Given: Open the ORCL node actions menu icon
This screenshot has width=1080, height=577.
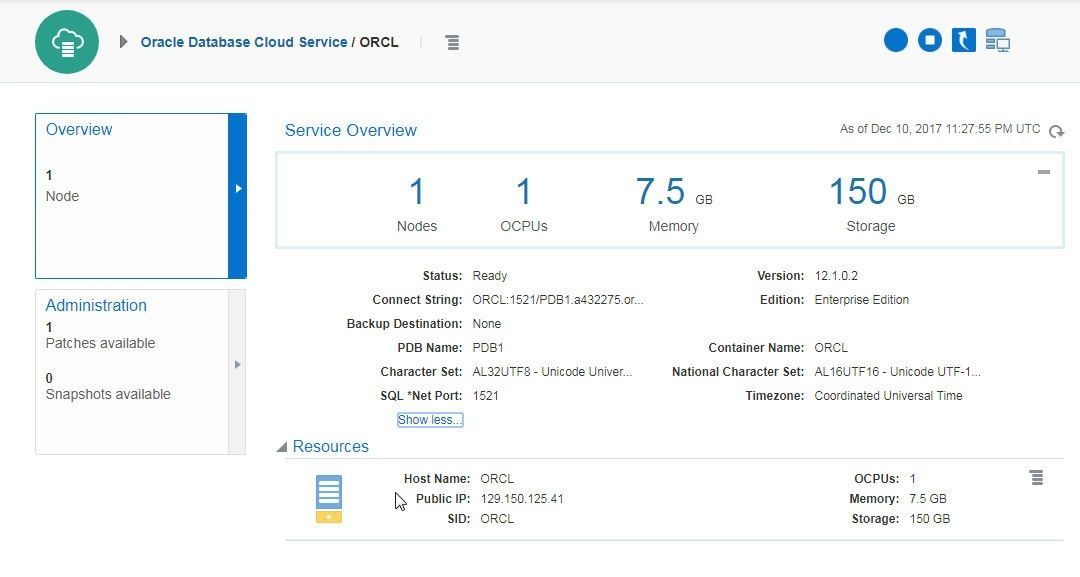Looking at the screenshot, I should pos(1037,477).
